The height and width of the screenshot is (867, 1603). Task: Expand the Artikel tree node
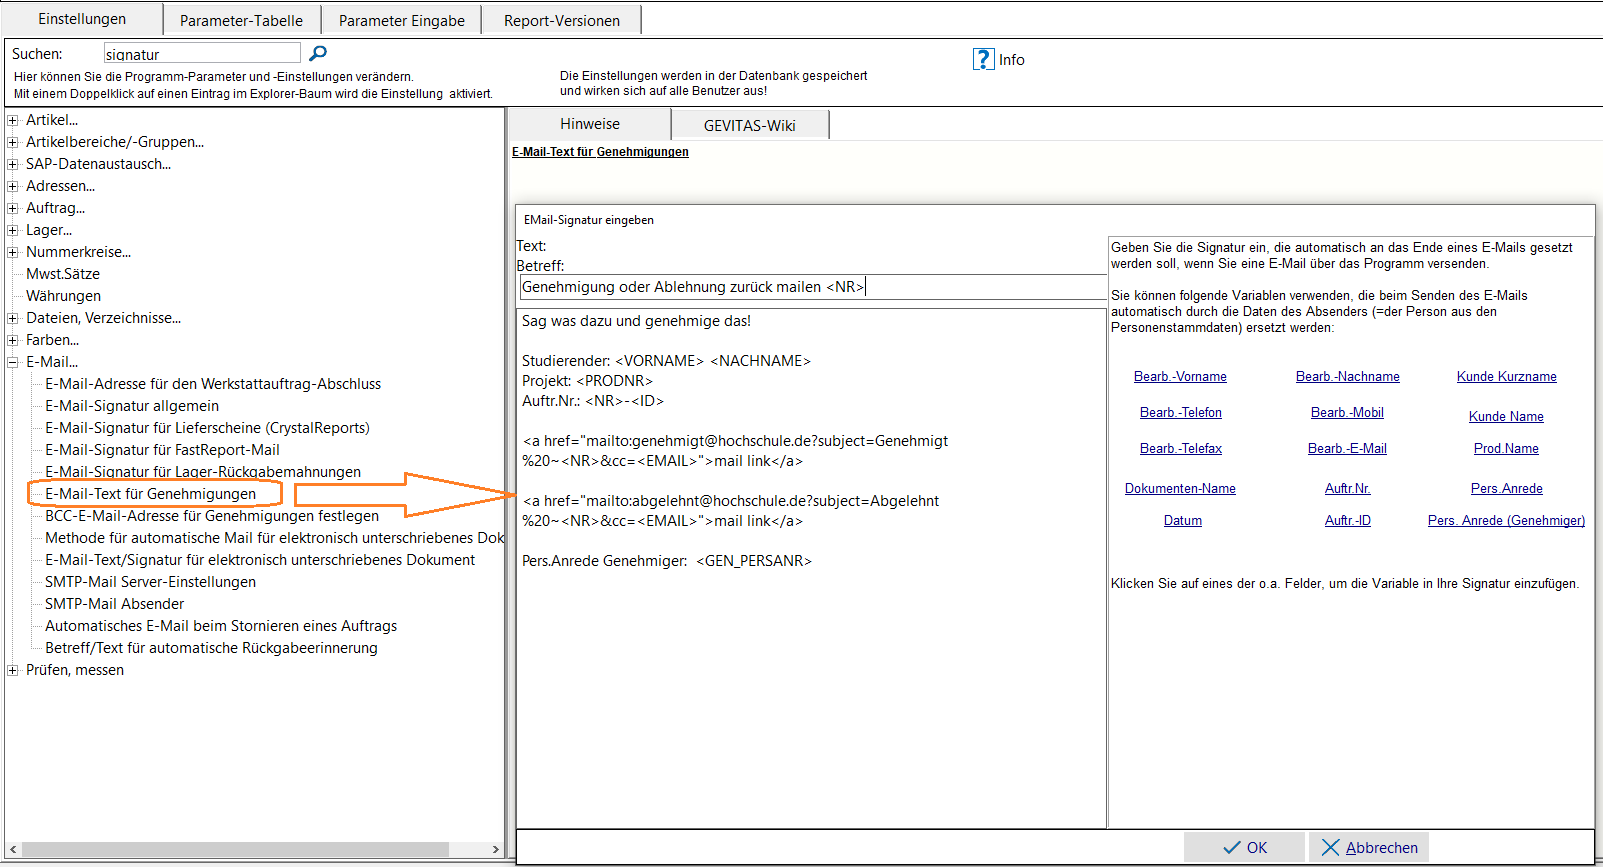click(x=13, y=120)
